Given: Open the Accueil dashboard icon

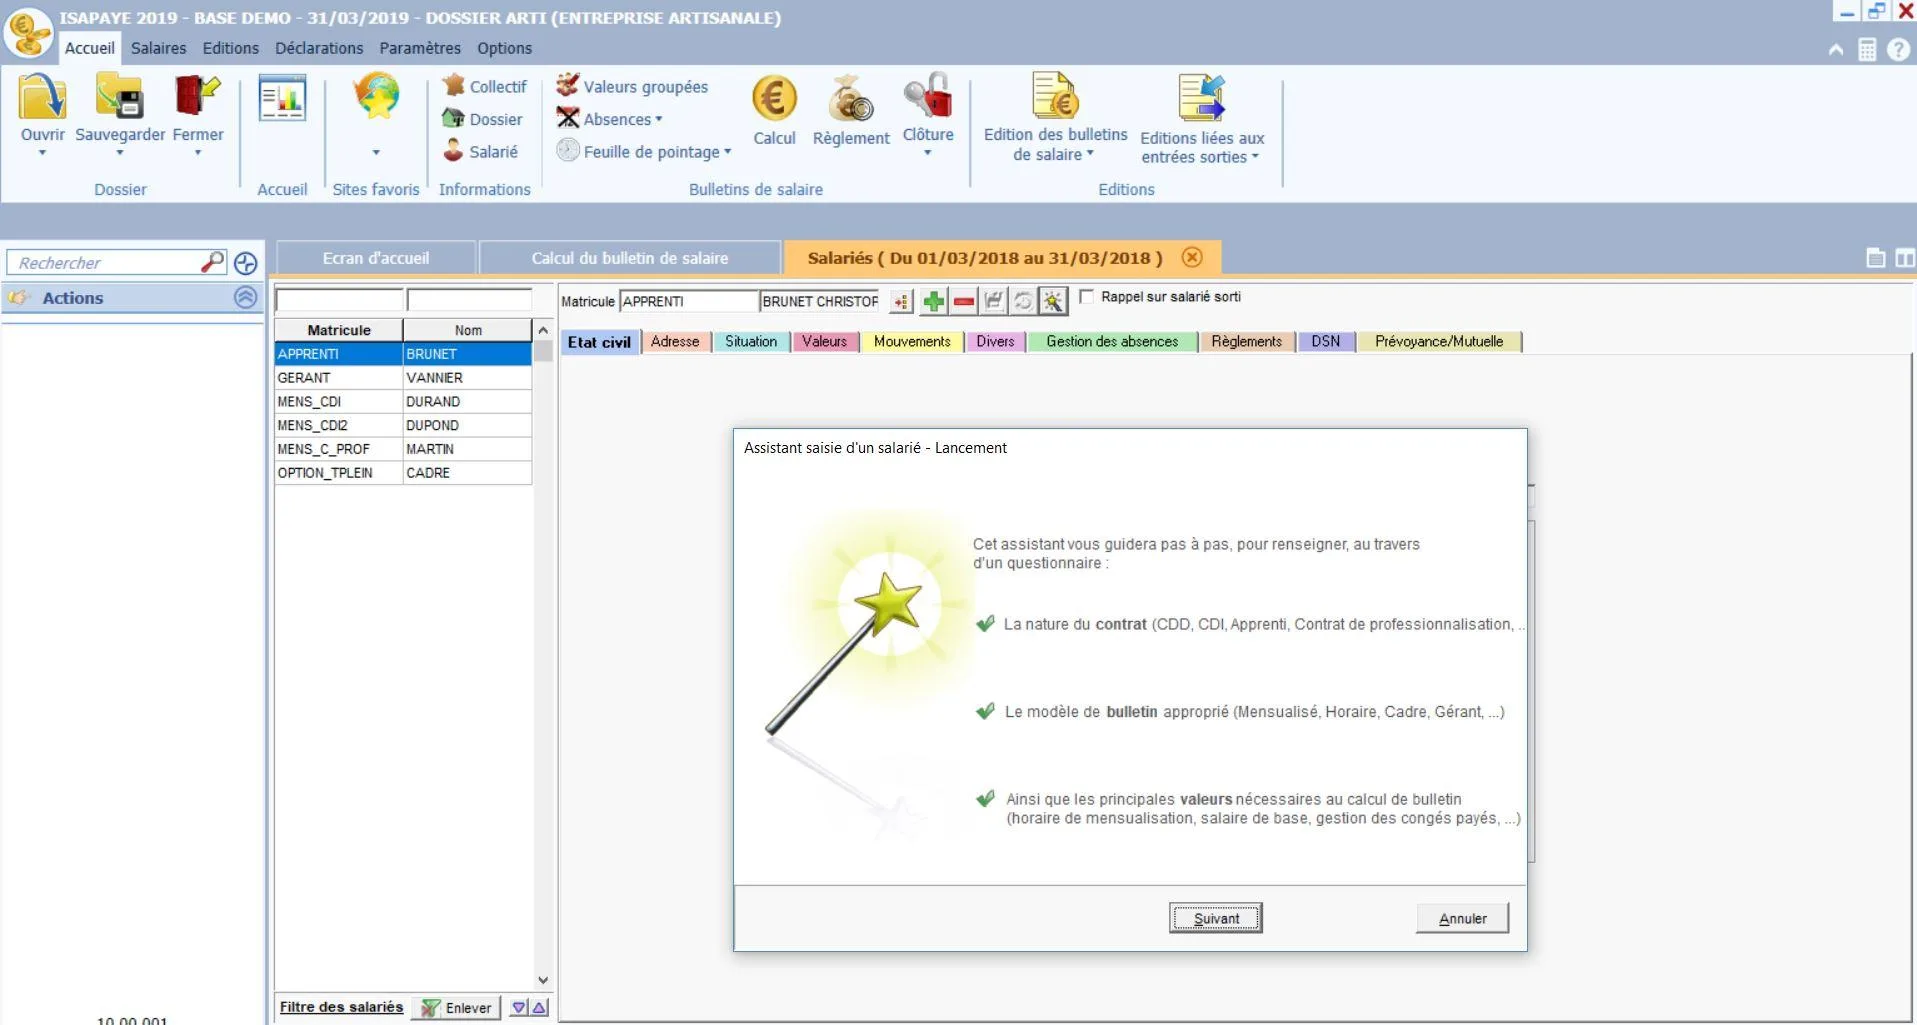Looking at the screenshot, I should click(x=282, y=98).
